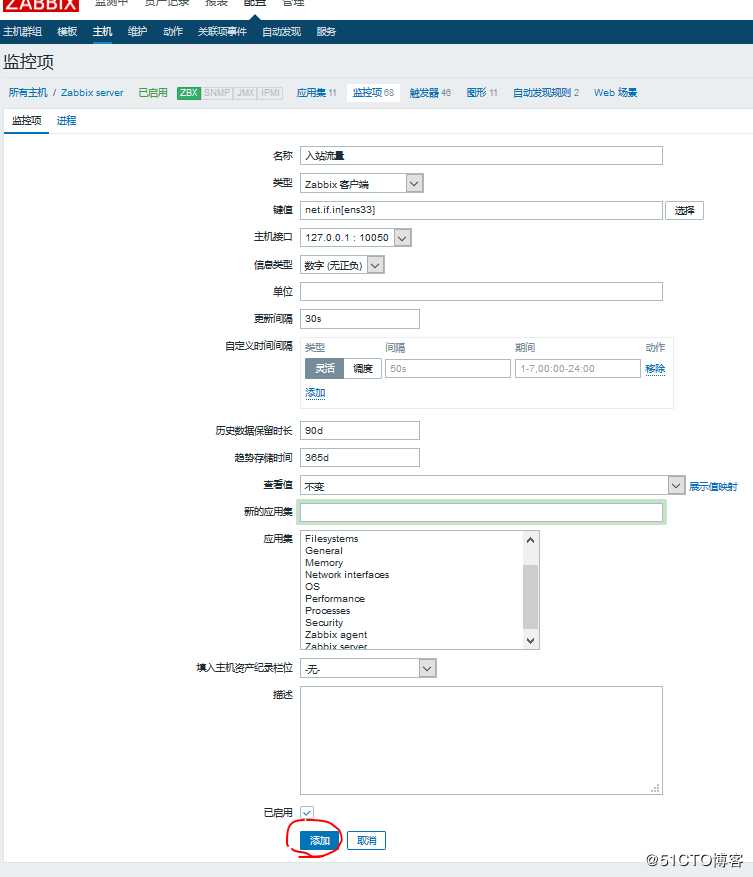Open the 查看值 不变 dropdown
Image resolution: width=753 pixels, height=877 pixels.
coord(492,485)
